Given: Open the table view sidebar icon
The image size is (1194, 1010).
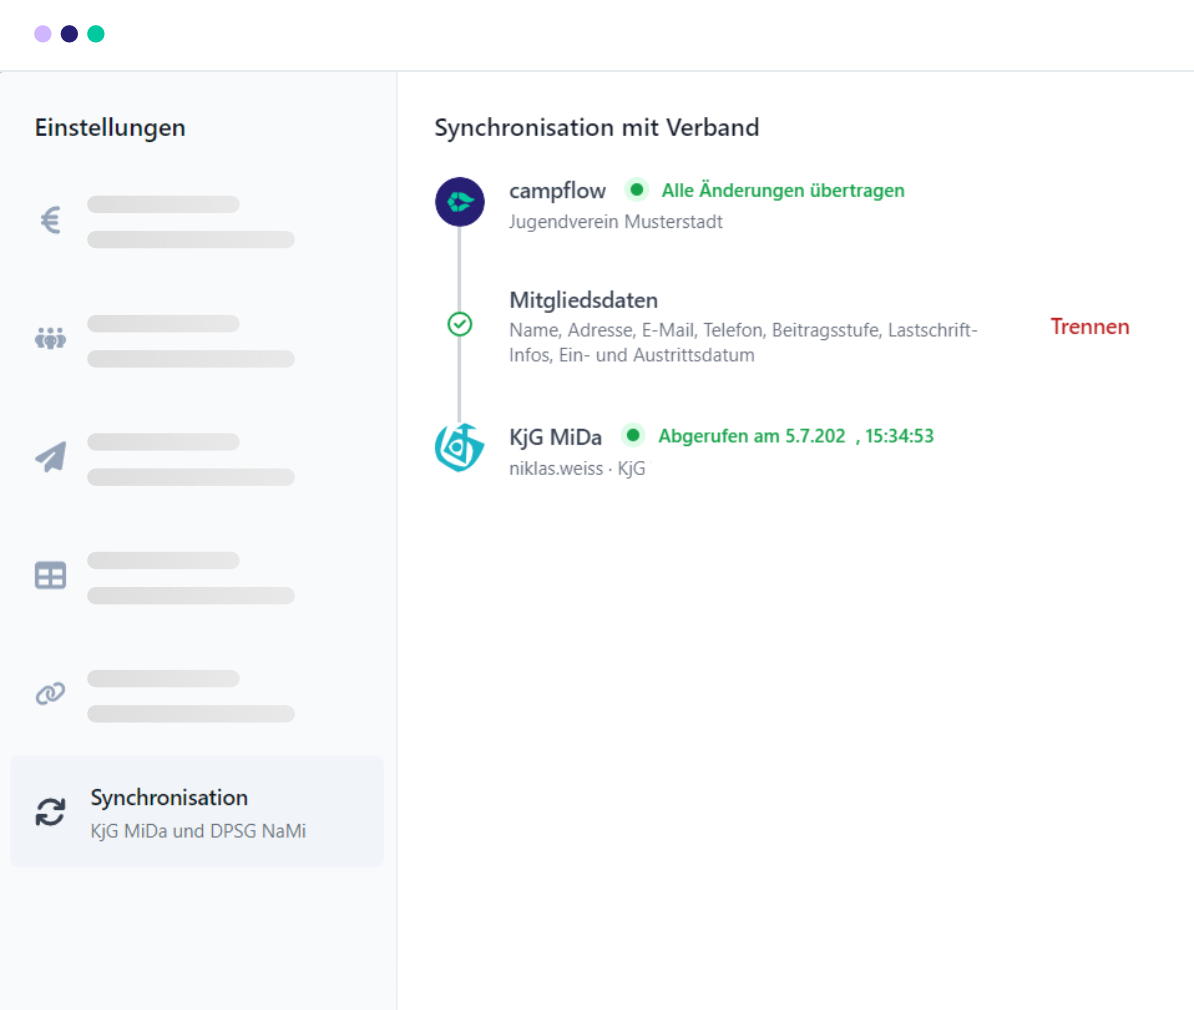Looking at the screenshot, I should (50, 574).
